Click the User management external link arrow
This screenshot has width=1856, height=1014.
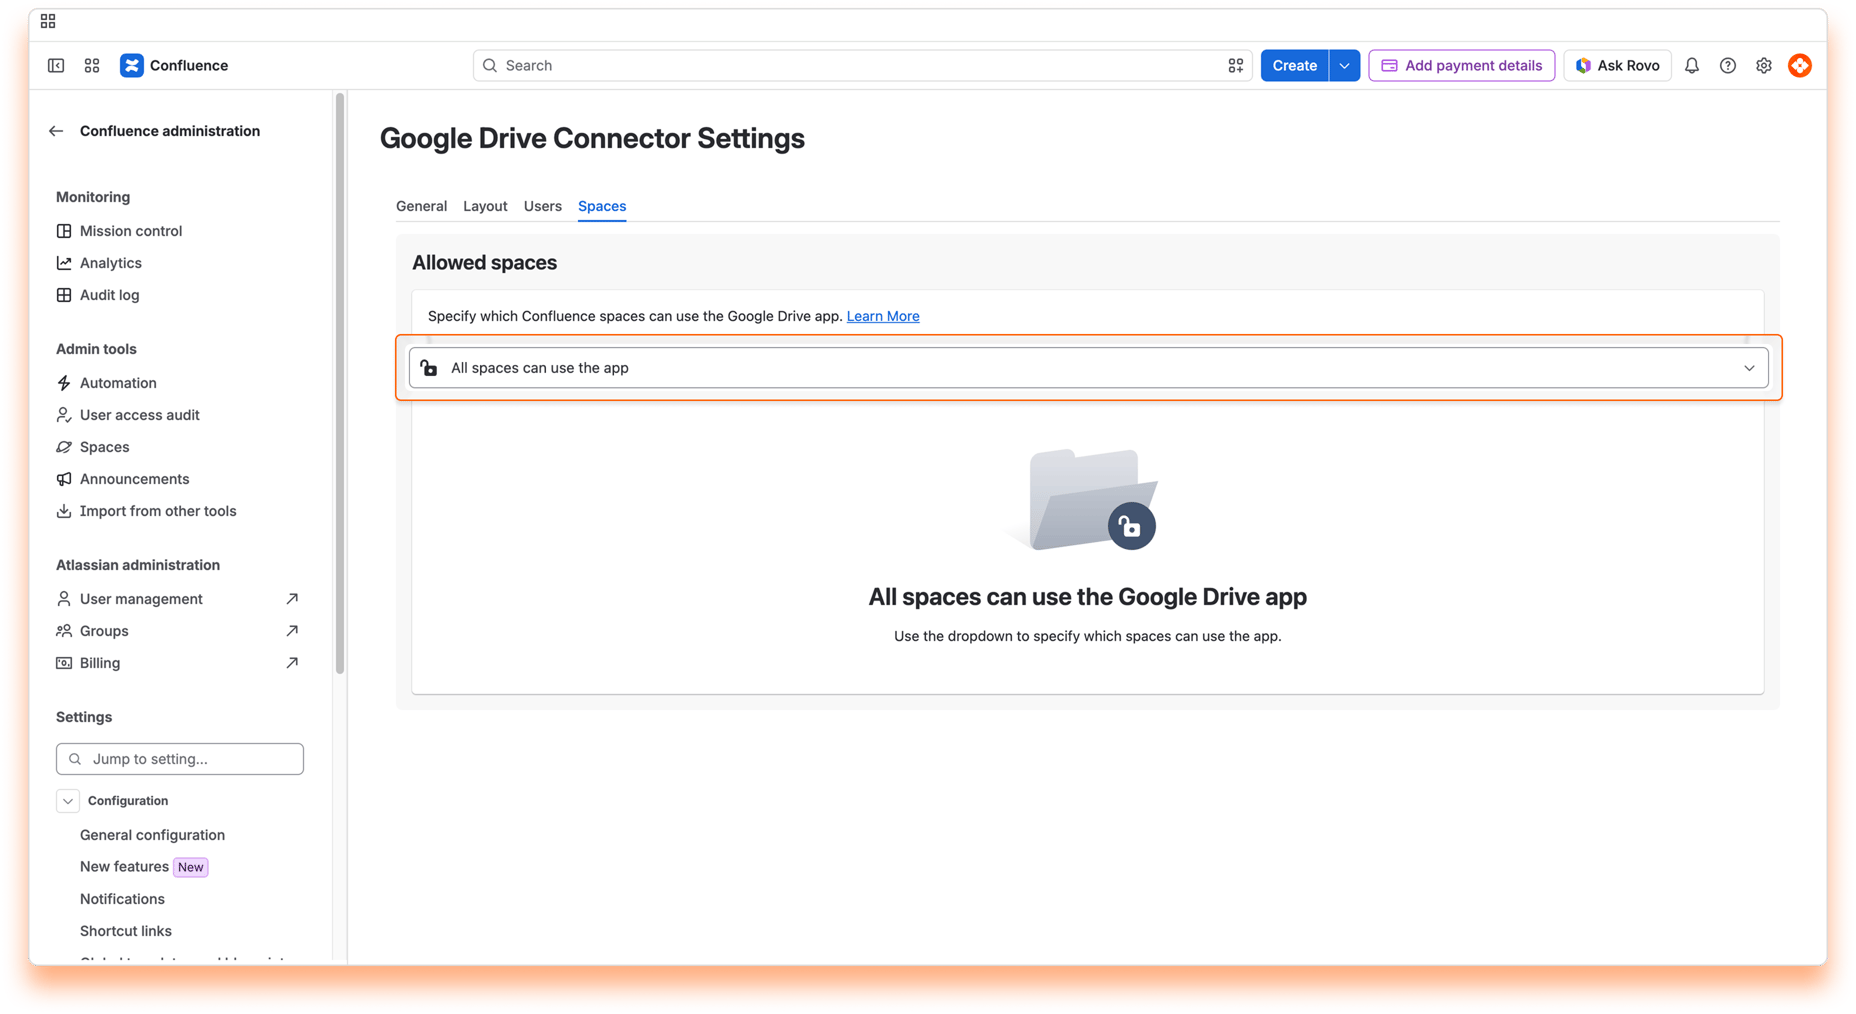point(292,599)
